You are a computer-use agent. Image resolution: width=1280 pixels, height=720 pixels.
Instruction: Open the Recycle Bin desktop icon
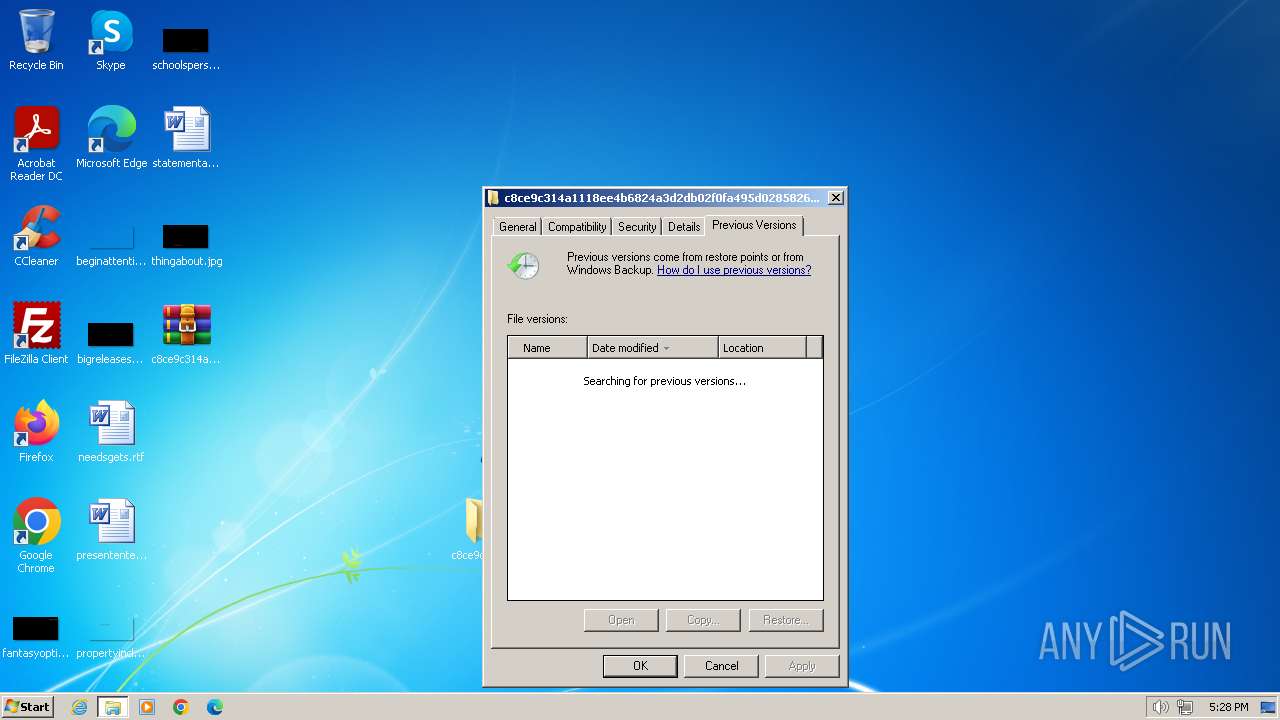tap(36, 40)
